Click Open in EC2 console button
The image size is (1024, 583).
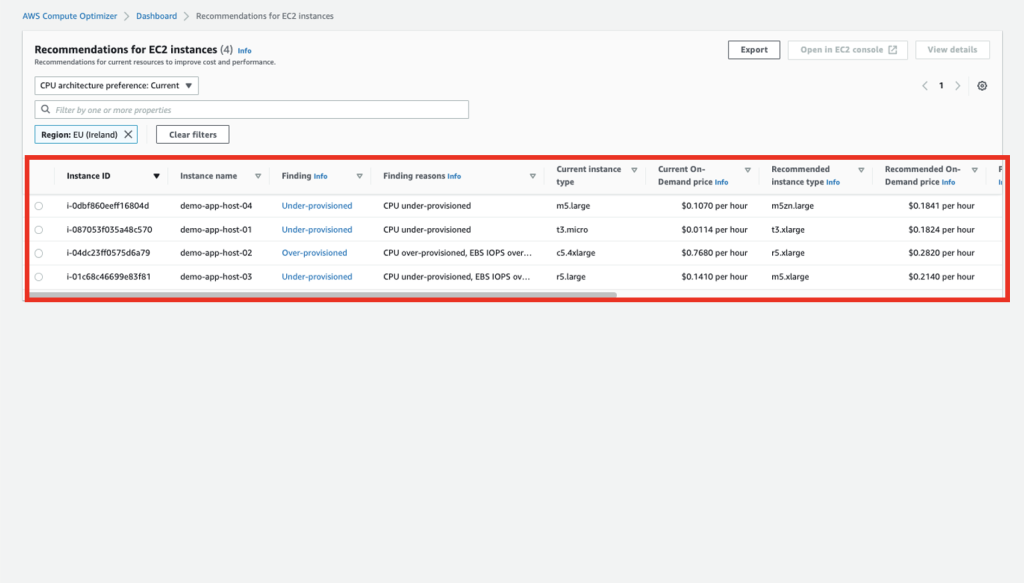coord(848,50)
